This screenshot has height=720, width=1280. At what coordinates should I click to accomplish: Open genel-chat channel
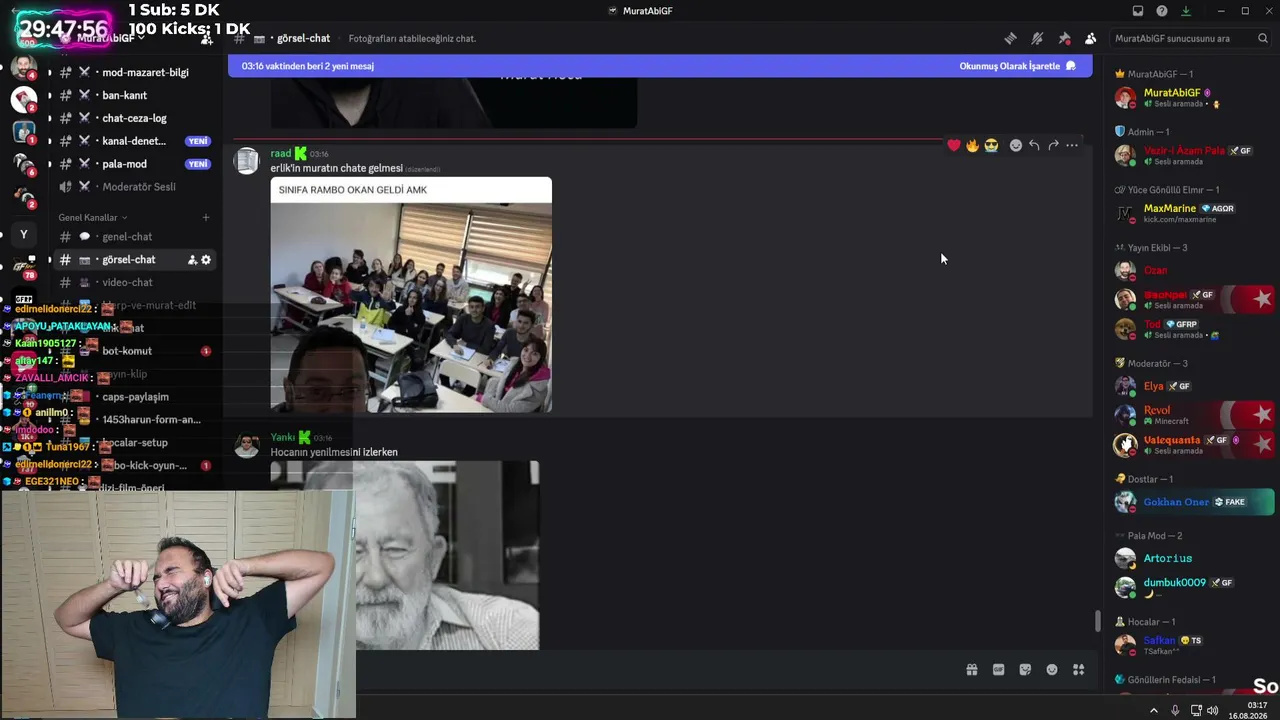[135, 237]
